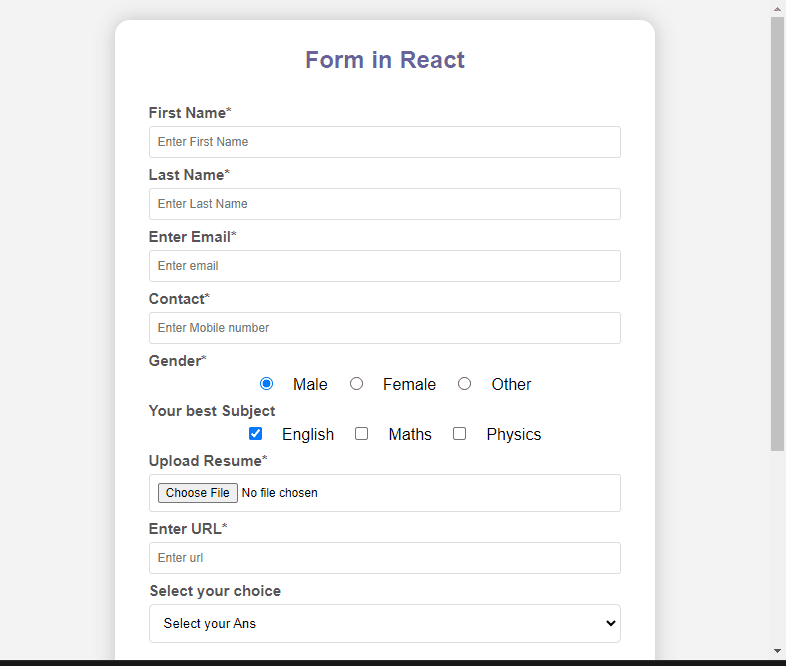This screenshot has height=666, width=786.
Task: Choose the Female gender option
Action: click(356, 384)
